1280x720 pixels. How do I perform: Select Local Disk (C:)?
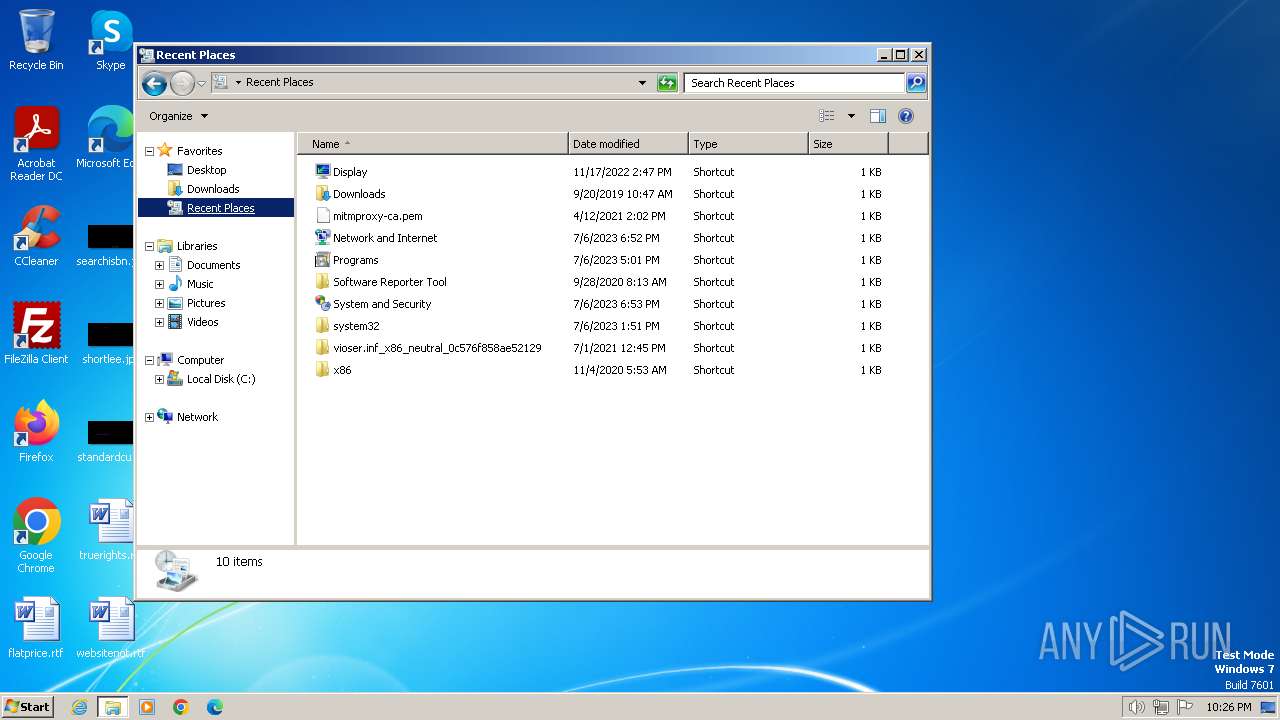pyautogui.click(x=221, y=379)
